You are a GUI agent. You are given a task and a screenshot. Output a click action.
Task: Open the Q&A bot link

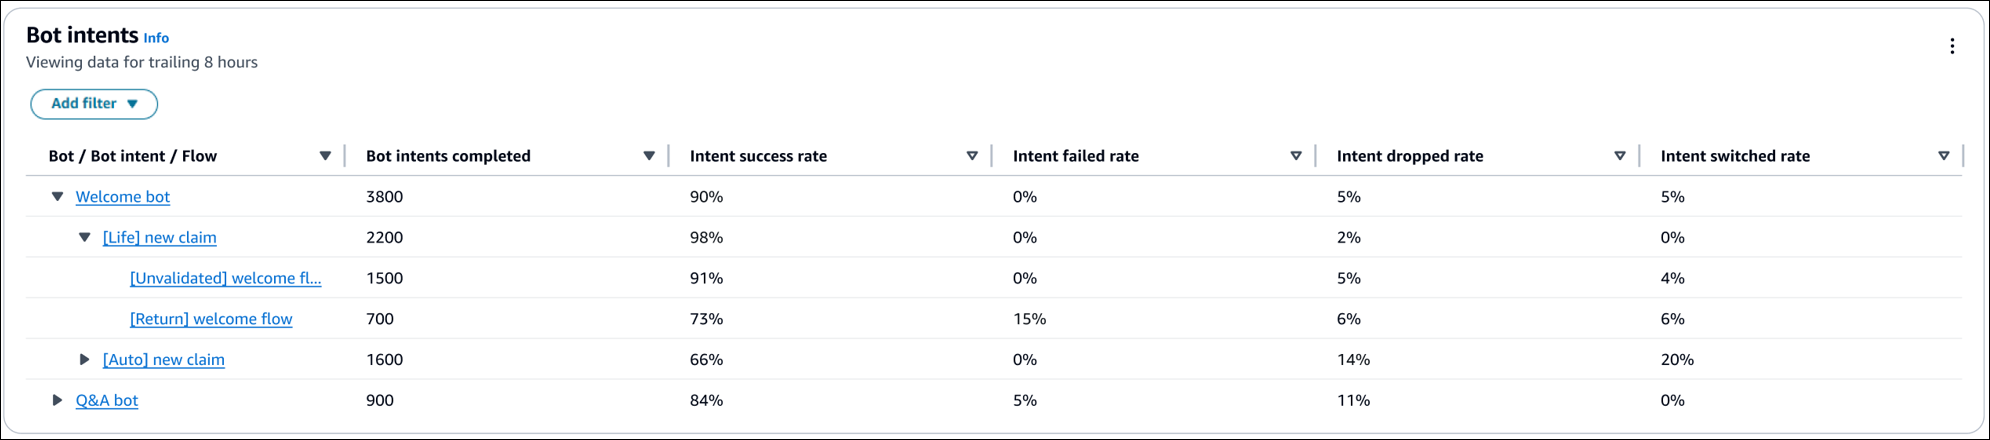click(x=107, y=400)
